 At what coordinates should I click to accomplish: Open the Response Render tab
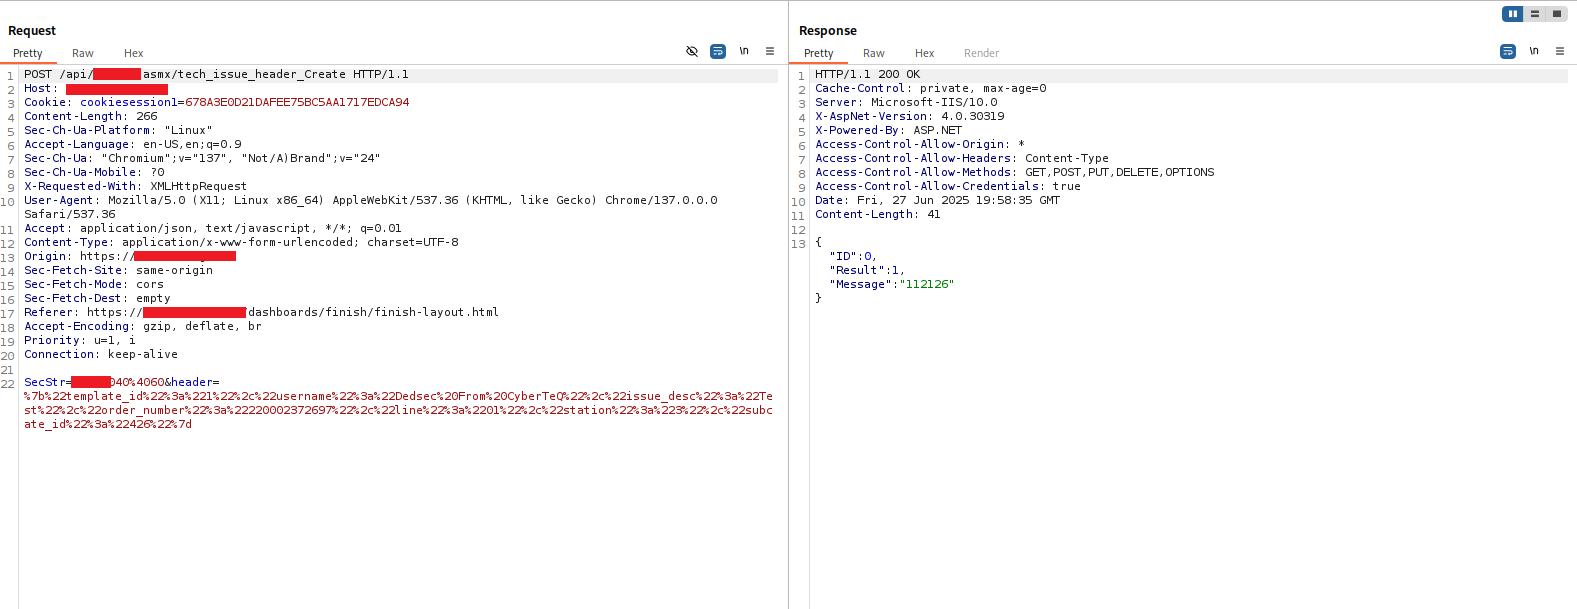click(982, 53)
